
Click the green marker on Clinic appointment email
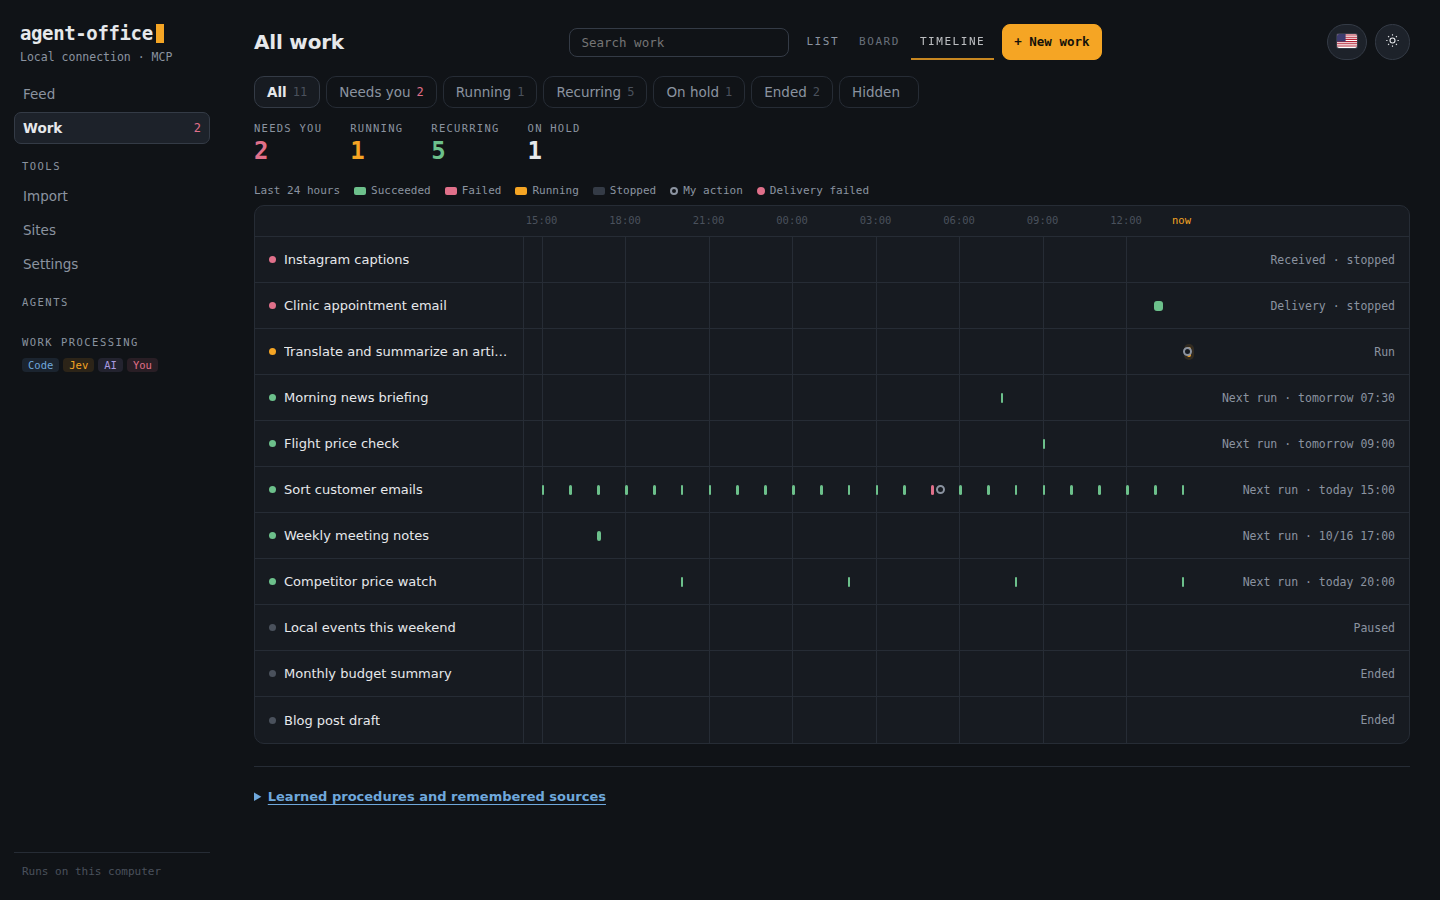(1158, 306)
